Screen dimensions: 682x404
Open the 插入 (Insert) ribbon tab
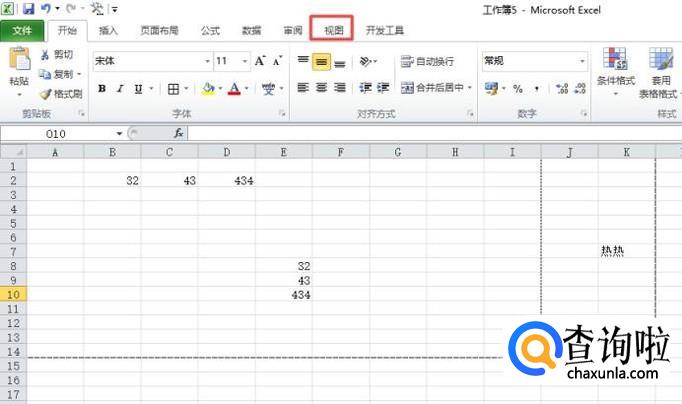(x=108, y=31)
